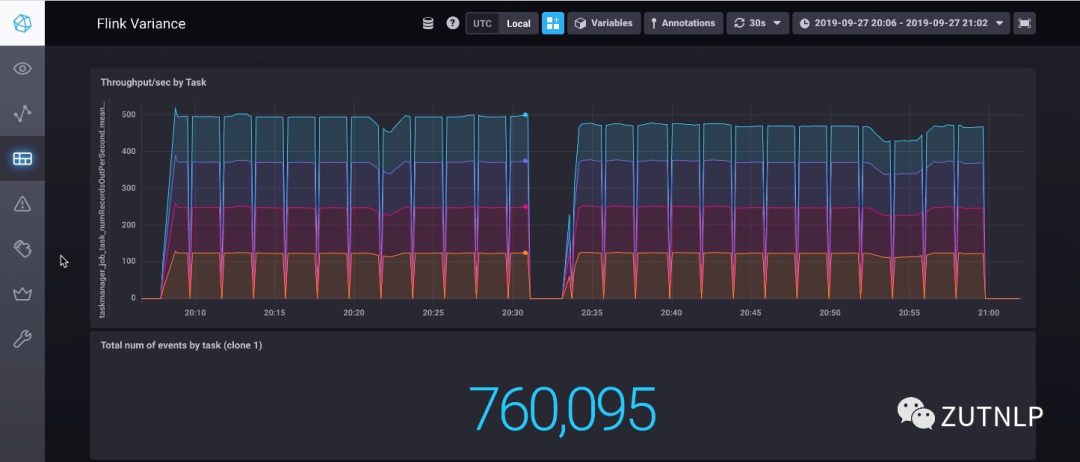Image resolution: width=1080 pixels, height=462 pixels.
Task: Click the 760,095 single stat value
Action: [562, 410]
